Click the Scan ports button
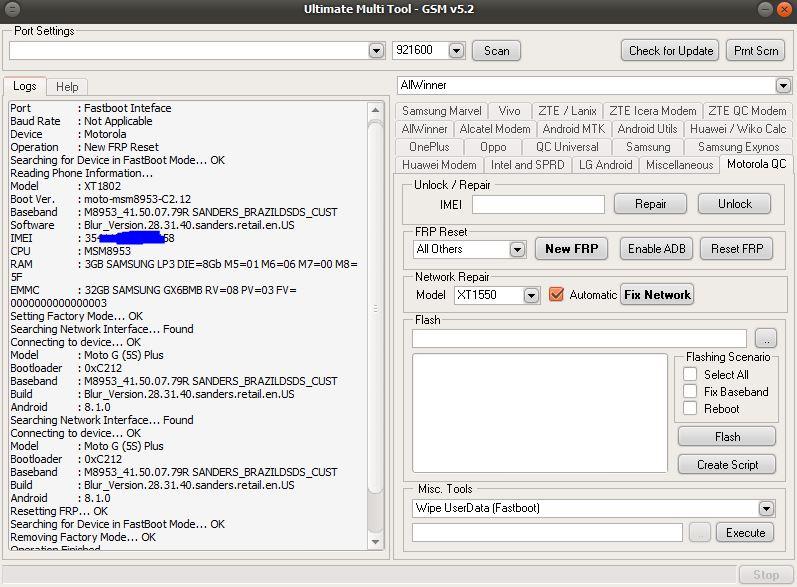Screen dimensions: 797x587 [496, 51]
